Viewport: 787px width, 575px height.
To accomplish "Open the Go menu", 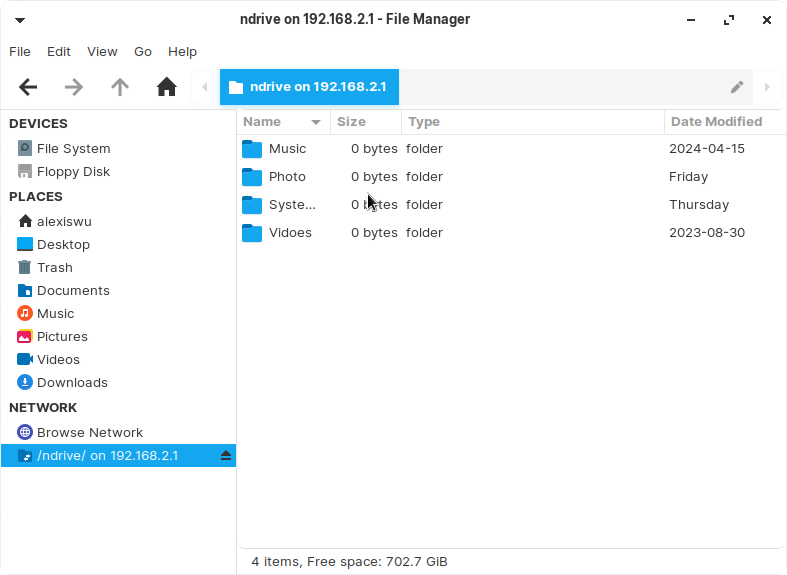I will 143,52.
